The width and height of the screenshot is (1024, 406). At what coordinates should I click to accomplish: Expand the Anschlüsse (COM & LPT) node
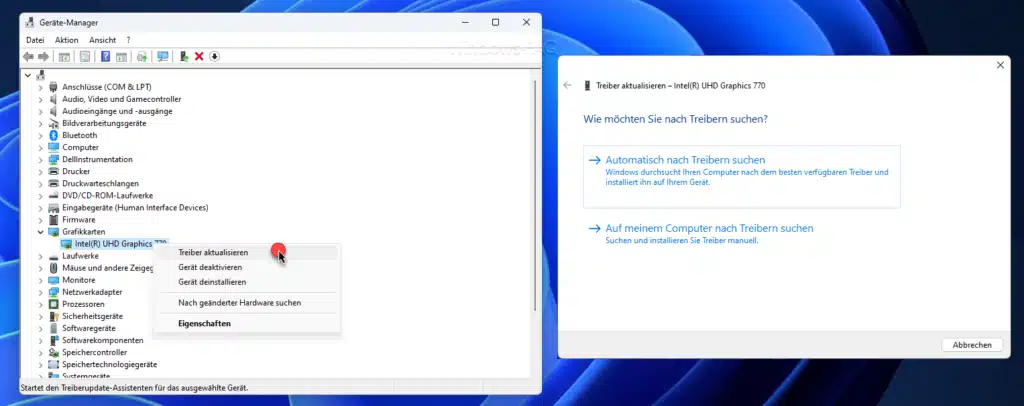tap(40, 87)
